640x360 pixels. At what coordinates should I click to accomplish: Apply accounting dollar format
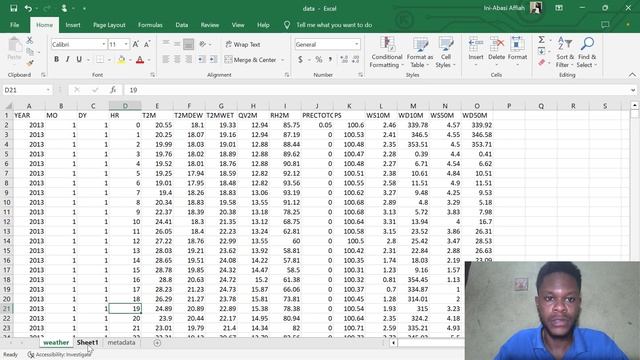[300, 60]
